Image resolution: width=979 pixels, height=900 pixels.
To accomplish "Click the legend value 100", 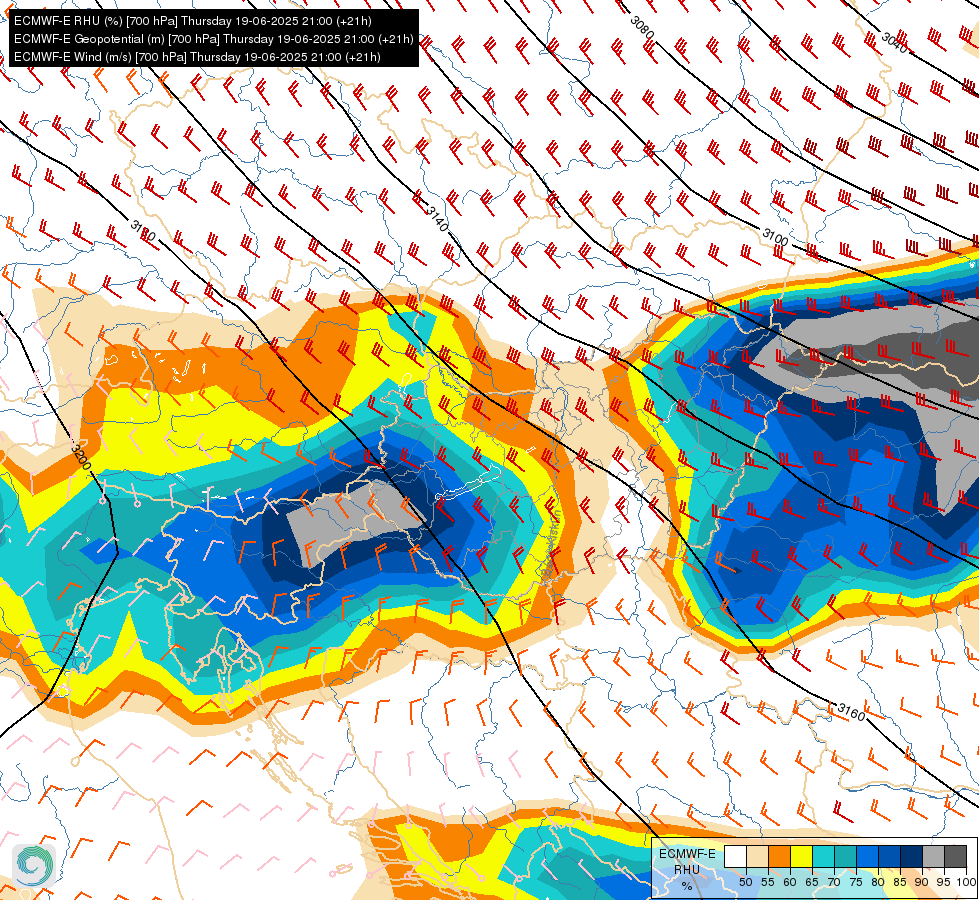I will pyautogui.click(x=966, y=882).
